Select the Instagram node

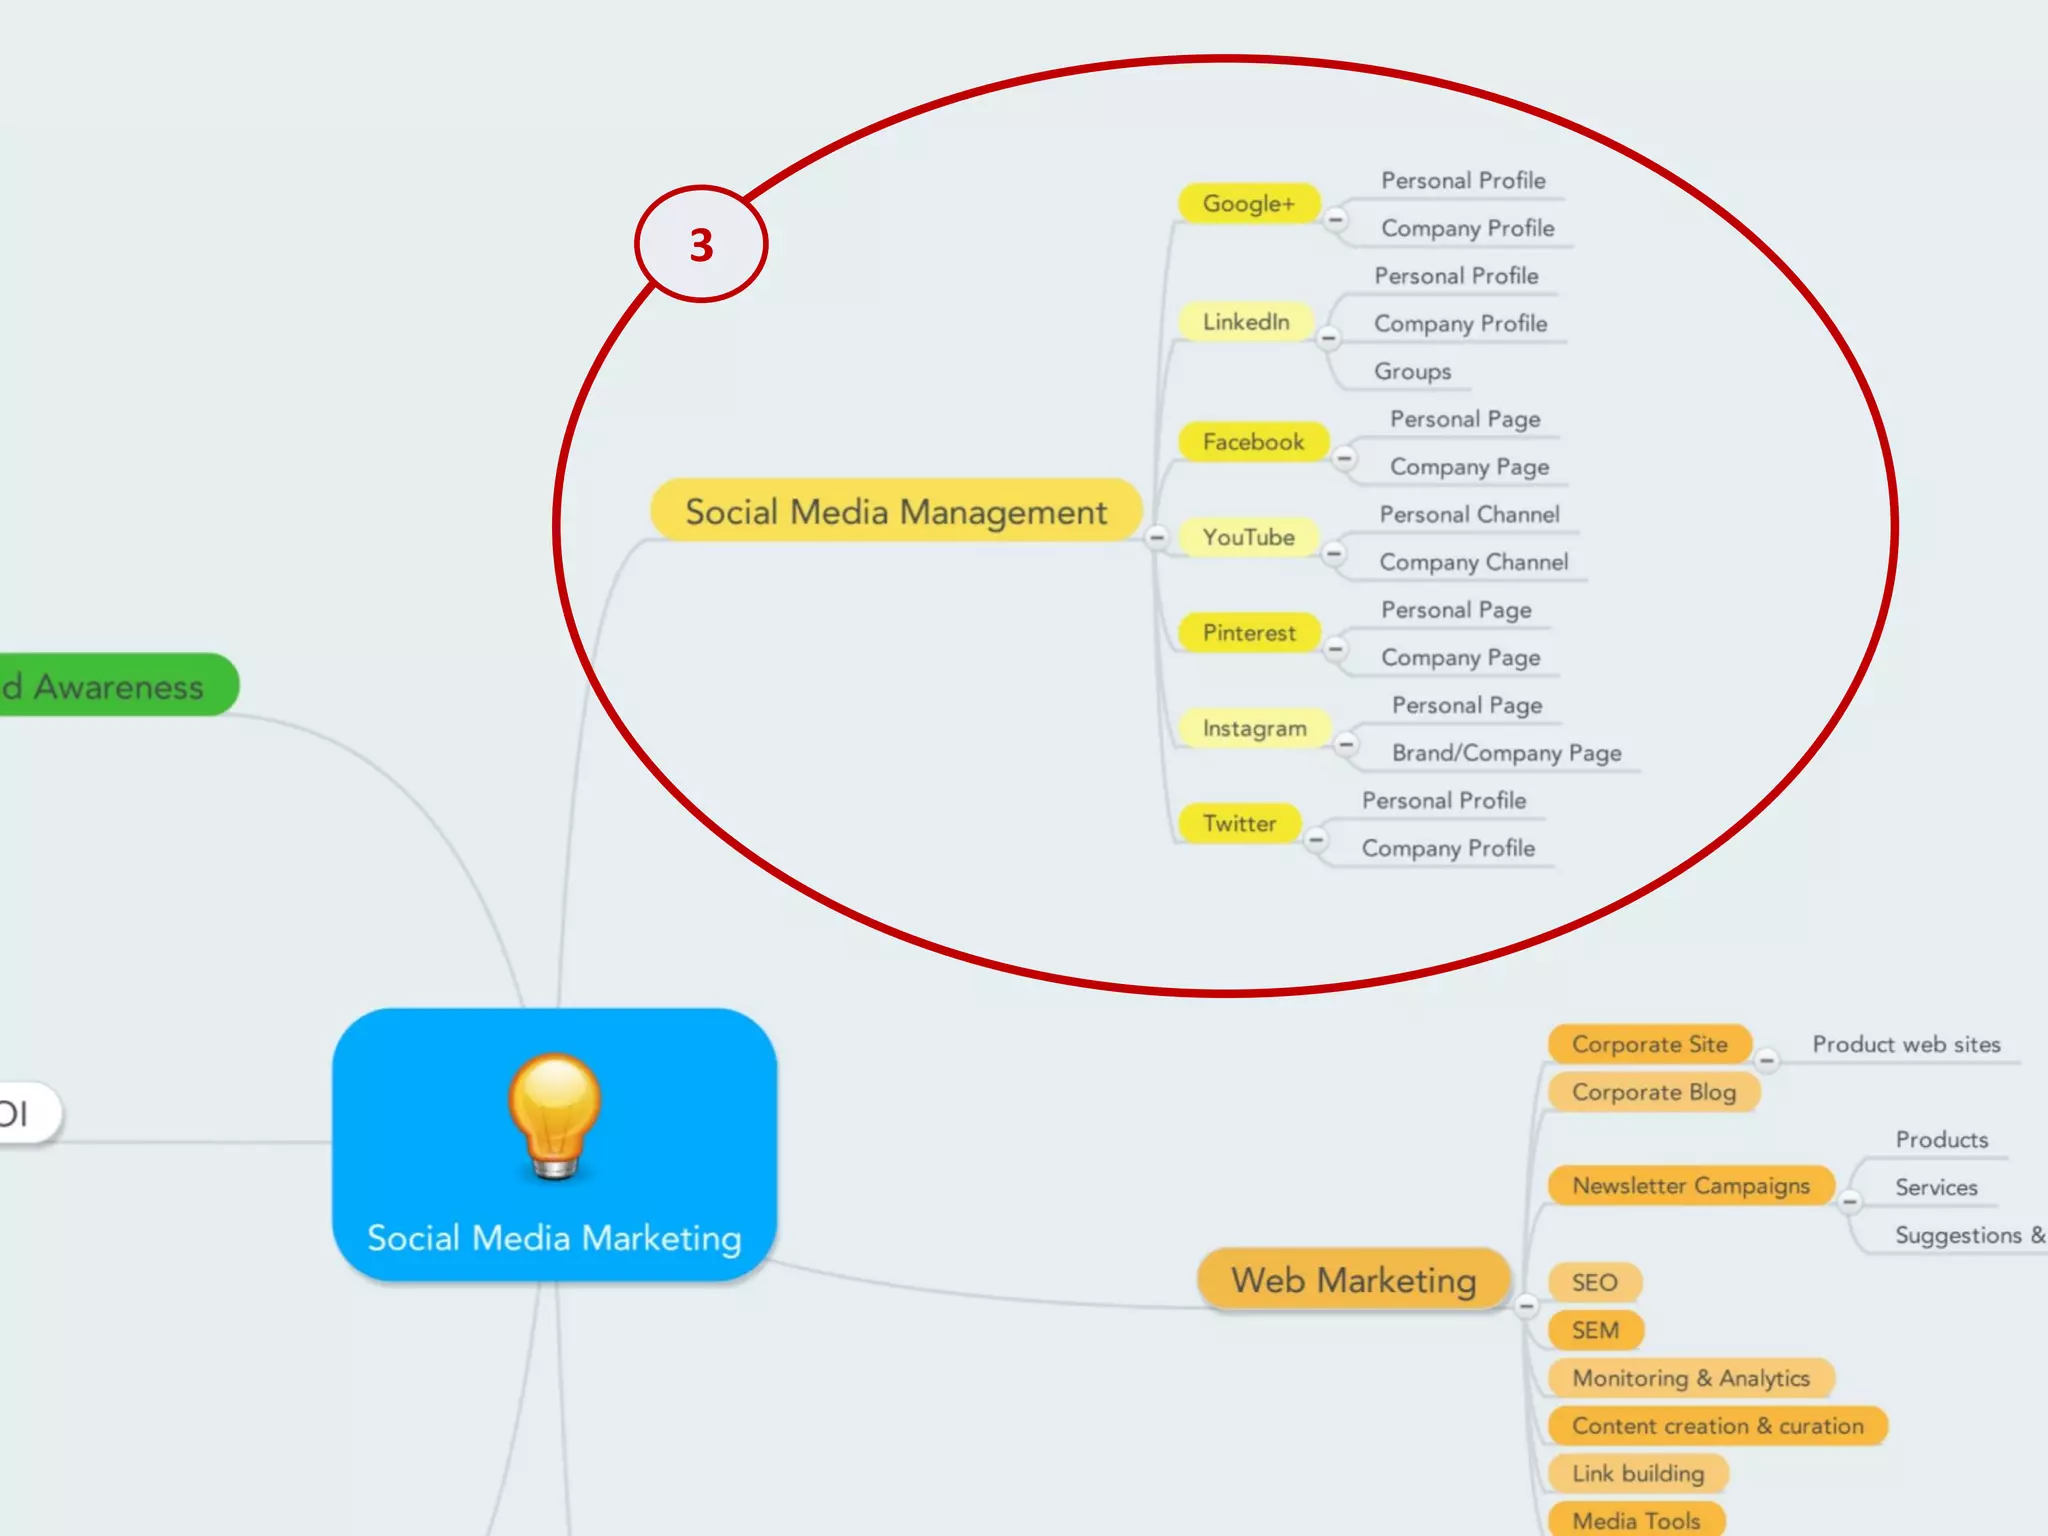click(x=1255, y=728)
